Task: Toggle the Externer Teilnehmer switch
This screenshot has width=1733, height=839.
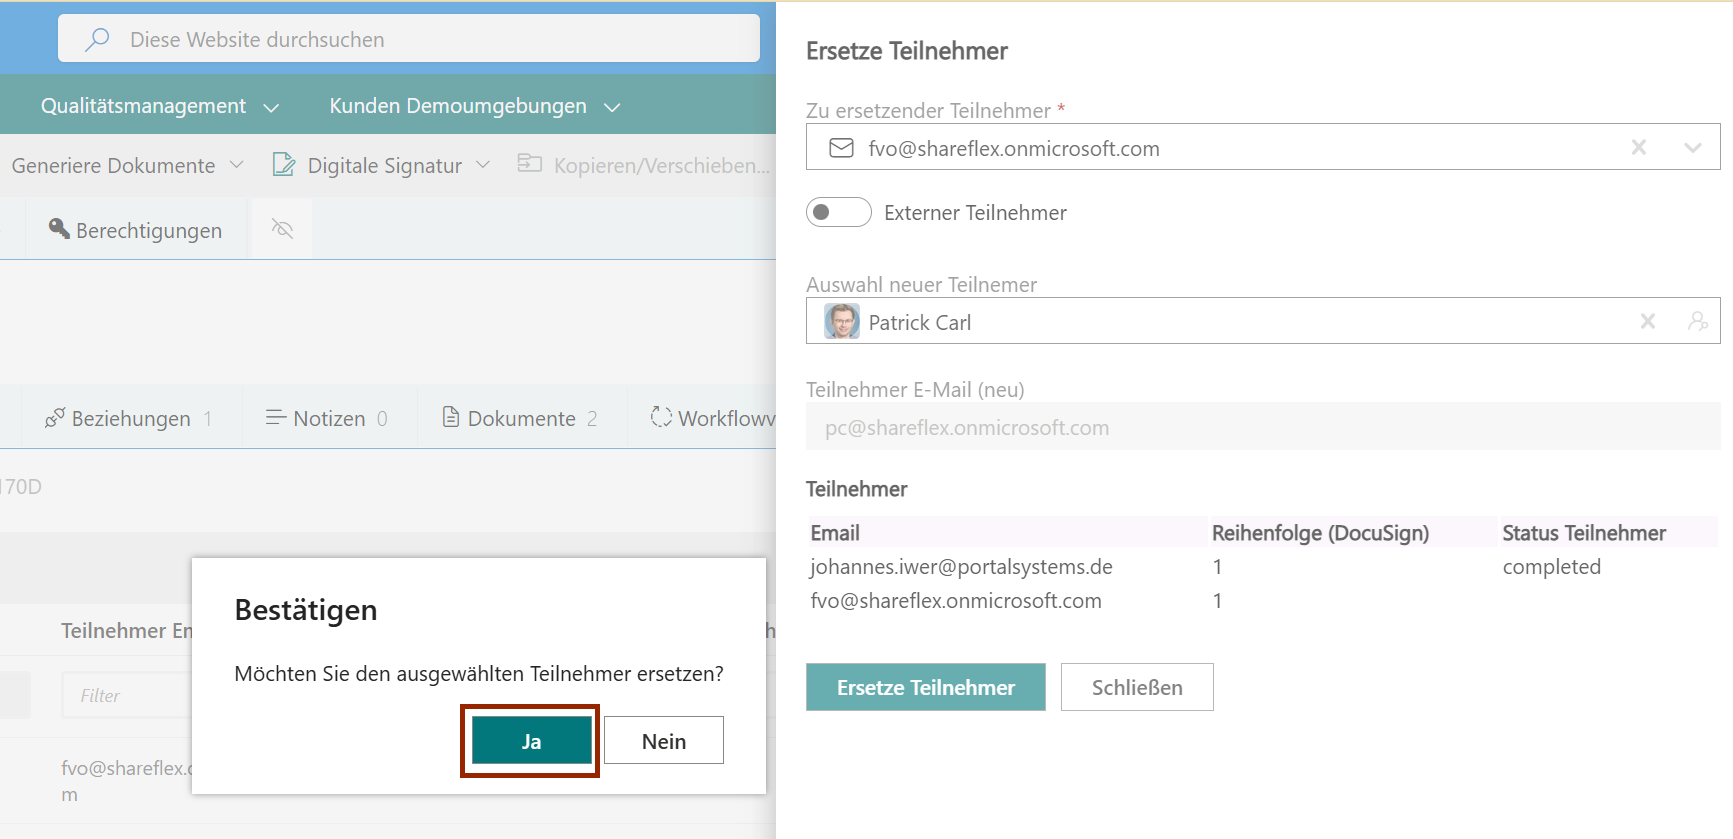Action: [x=838, y=212]
